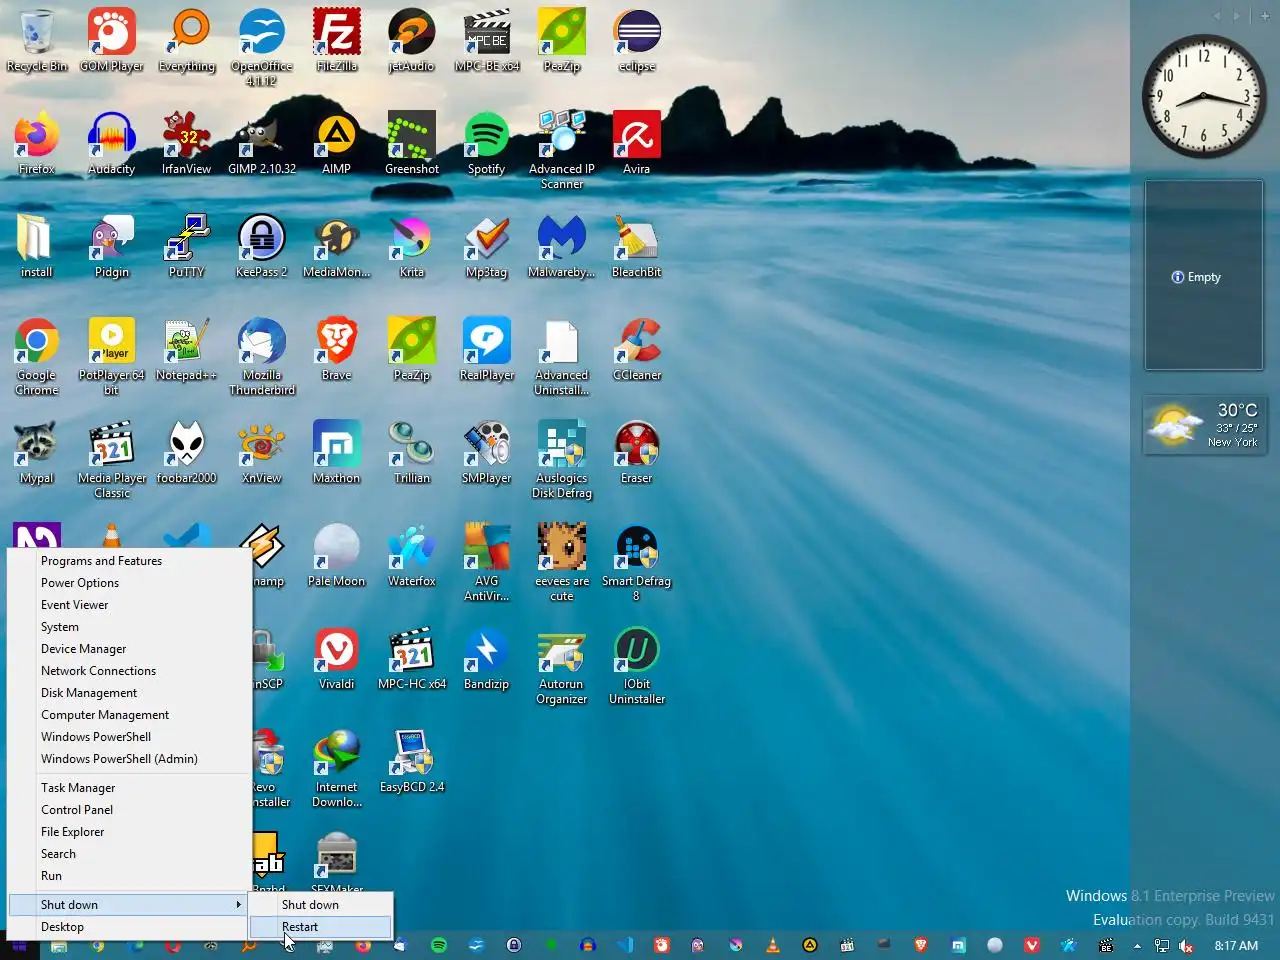The image size is (1280, 960).
Task: Open the jetAudio desktop icon
Action: click(x=412, y=40)
